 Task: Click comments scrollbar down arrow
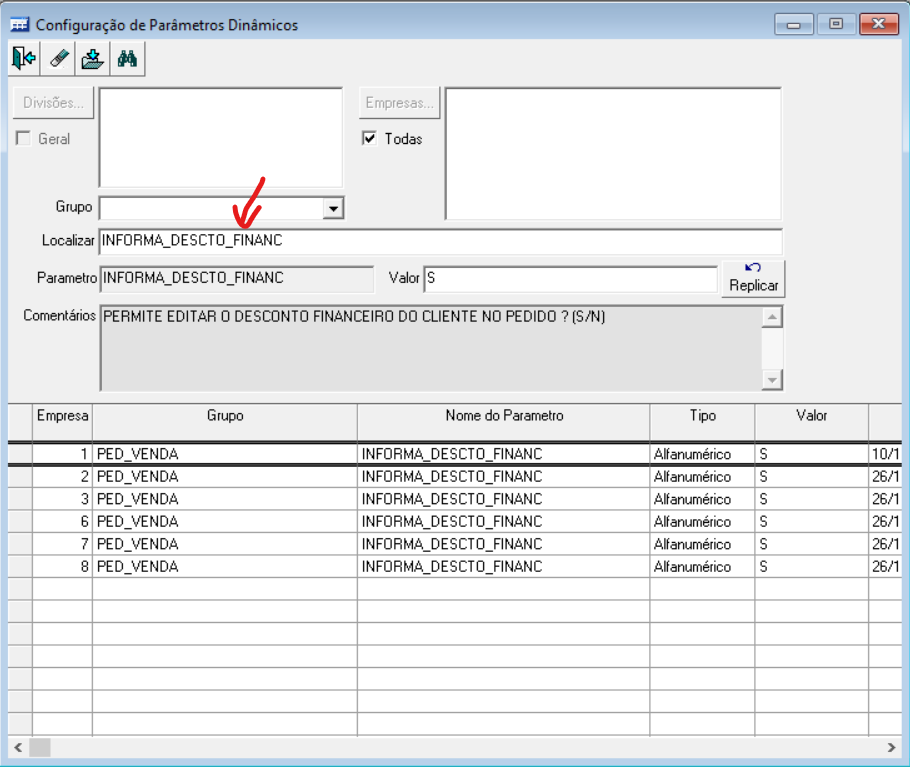(772, 380)
